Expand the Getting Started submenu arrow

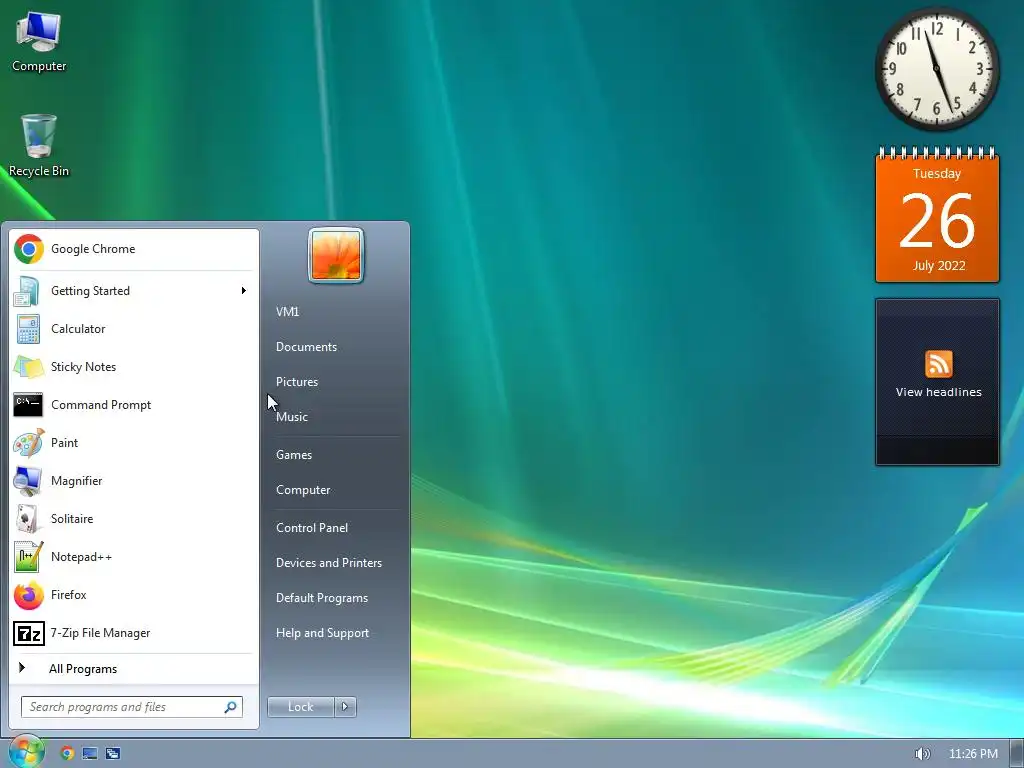coord(244,291)
